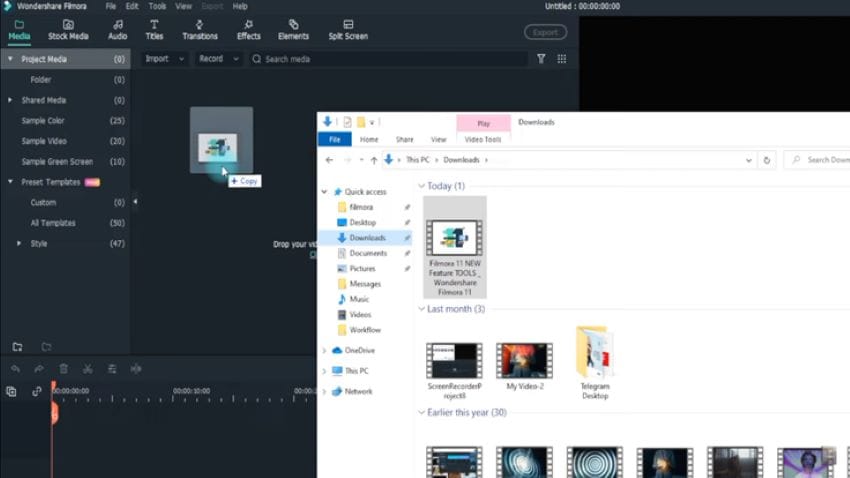Click the Redo icon above timeline
This screenshot has width=850, height=478.
[38, 369]
